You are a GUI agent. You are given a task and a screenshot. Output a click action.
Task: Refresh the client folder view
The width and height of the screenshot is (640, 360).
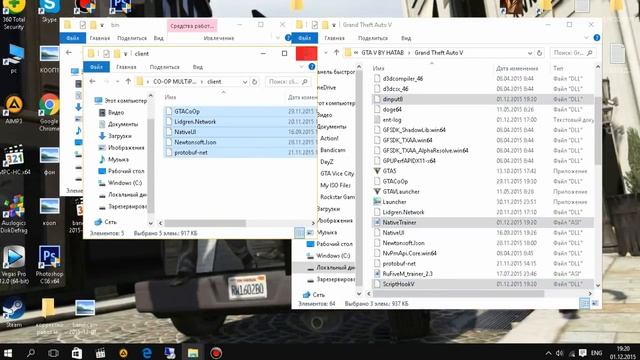tap(255, 82)
